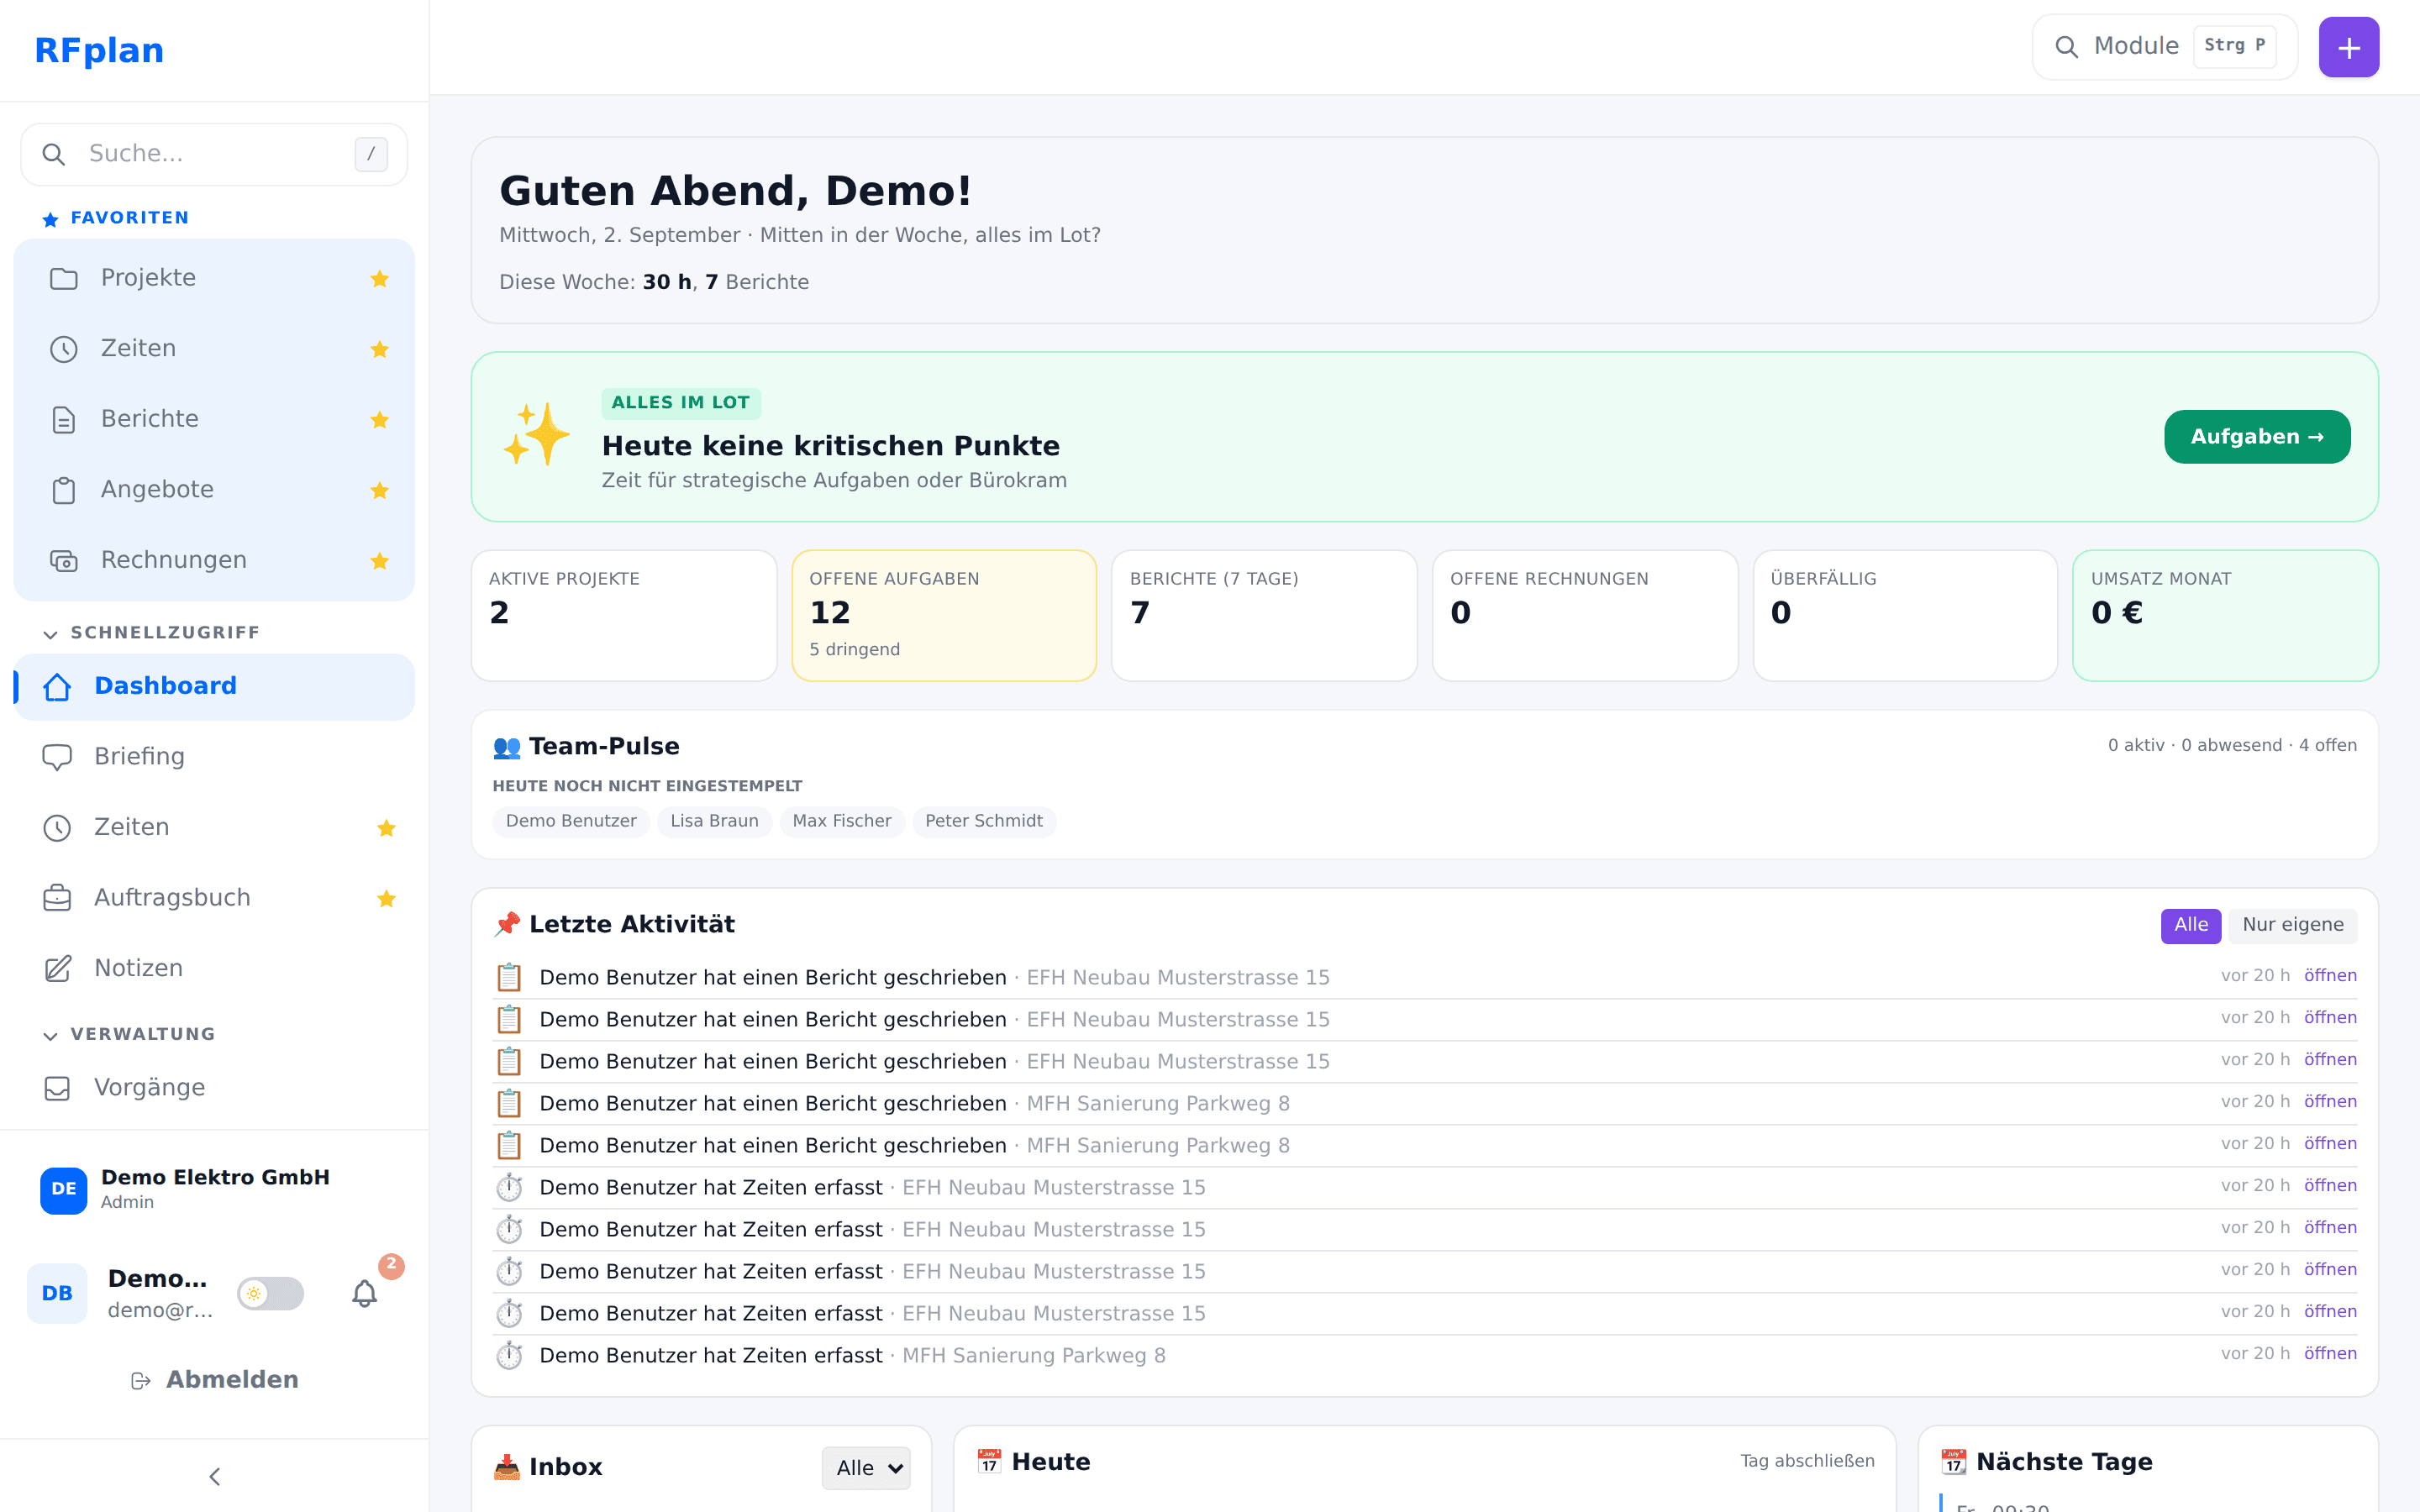This screenshot has height=1512, width=2420.
Task: Open the Dashboard menu item
Action: point(214,687)
